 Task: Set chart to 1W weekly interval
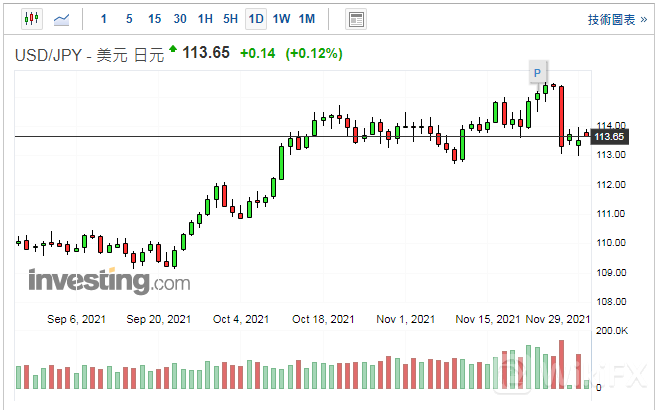[x=281, y=19]
